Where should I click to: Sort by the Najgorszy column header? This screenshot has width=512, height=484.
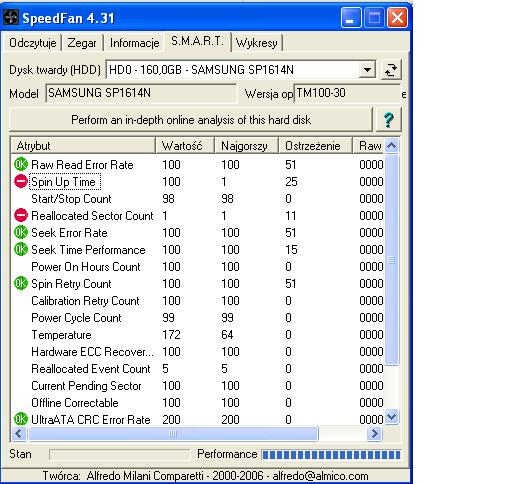(x=246, y=146)
